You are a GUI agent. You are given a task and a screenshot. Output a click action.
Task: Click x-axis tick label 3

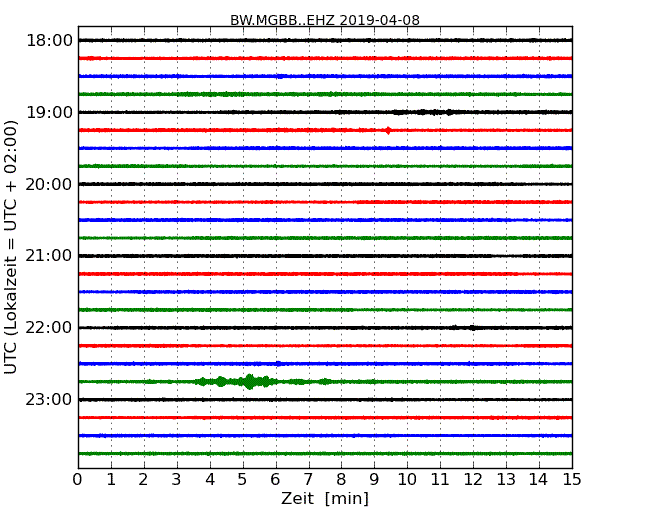177,479
